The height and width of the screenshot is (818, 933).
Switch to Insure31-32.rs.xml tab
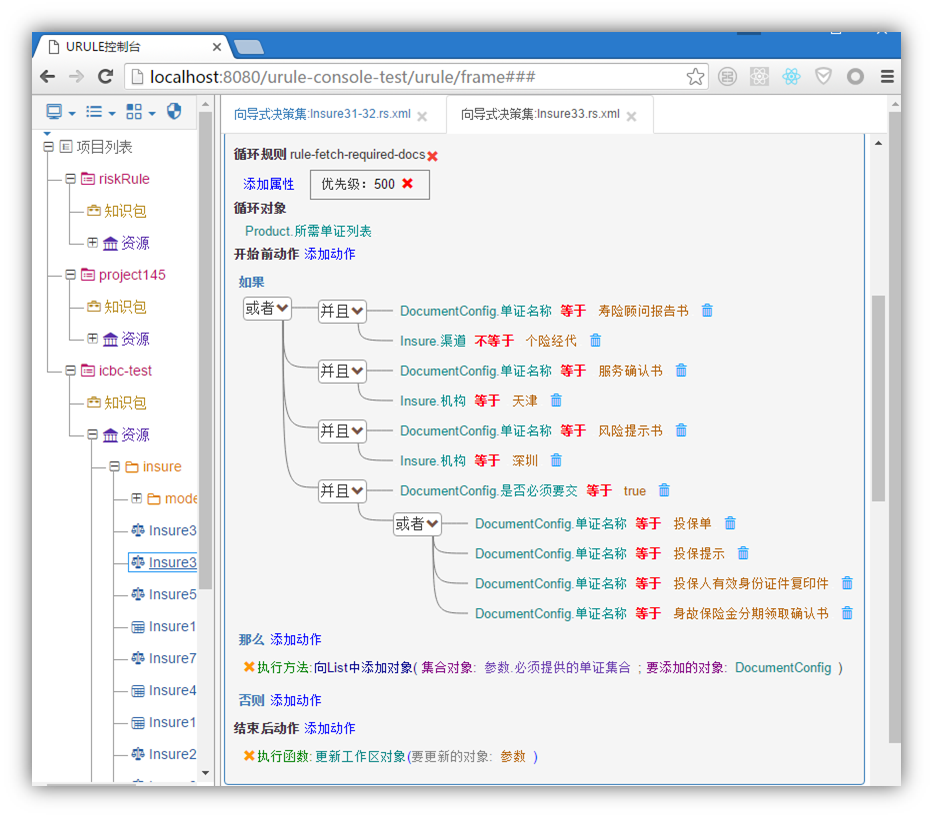322,114
